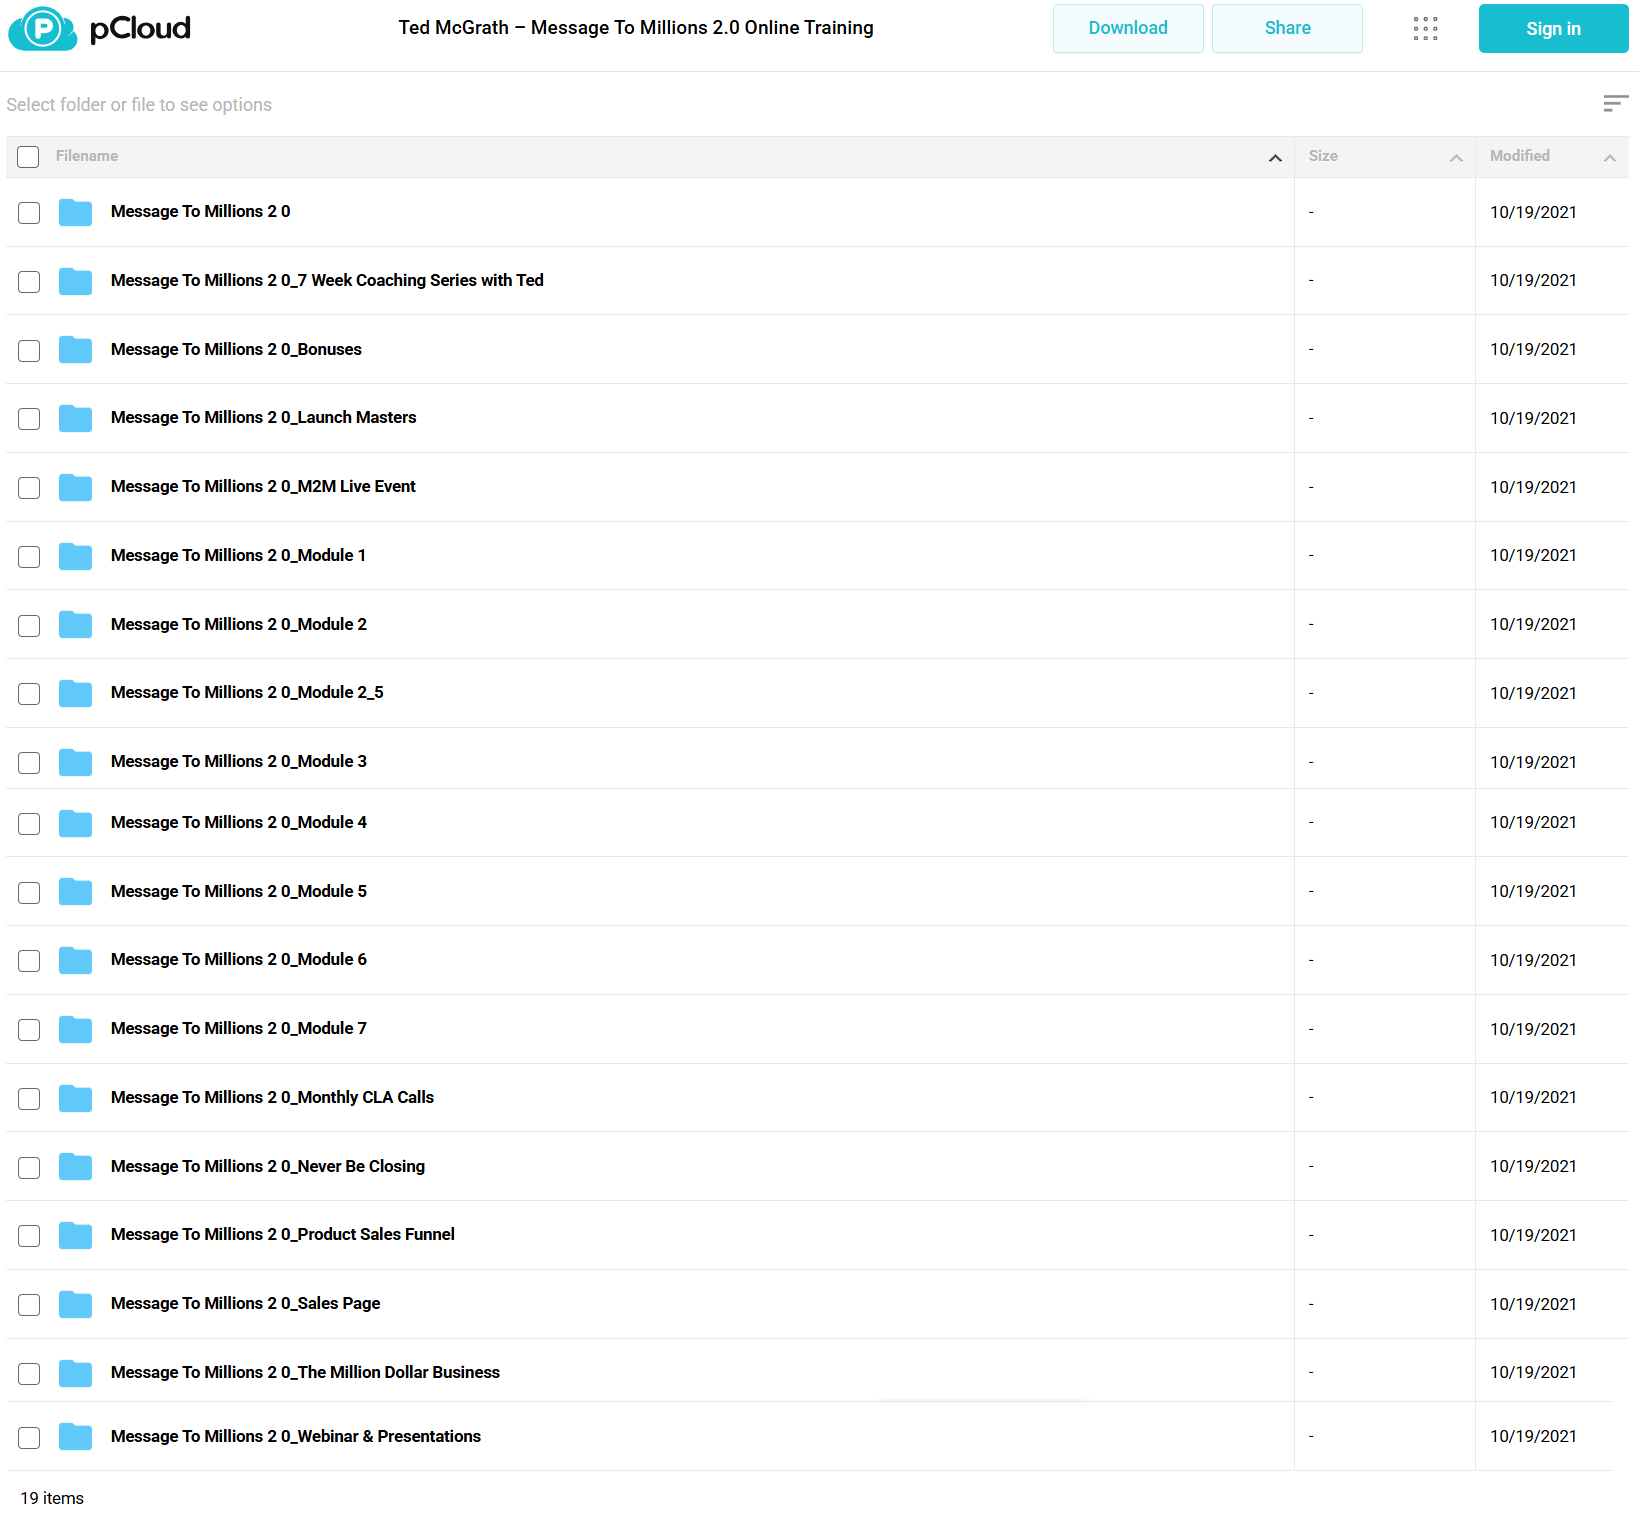Image resolution: width=1649 pixels, height=1515 pixels.
Task: Tick the Launch Masters folder checkbox
Action: 29,419
